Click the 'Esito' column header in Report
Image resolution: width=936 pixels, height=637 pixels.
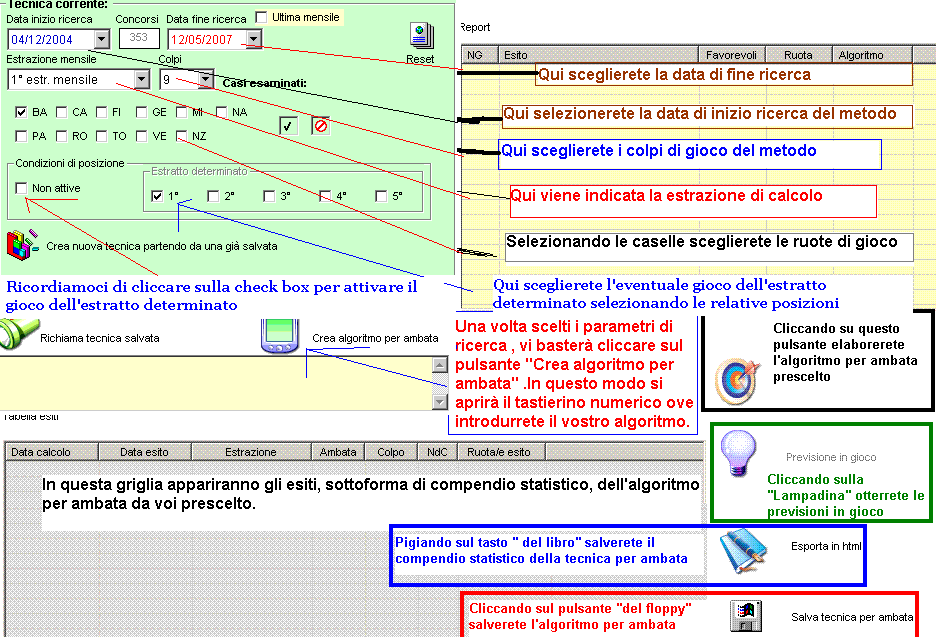point(596,55)
